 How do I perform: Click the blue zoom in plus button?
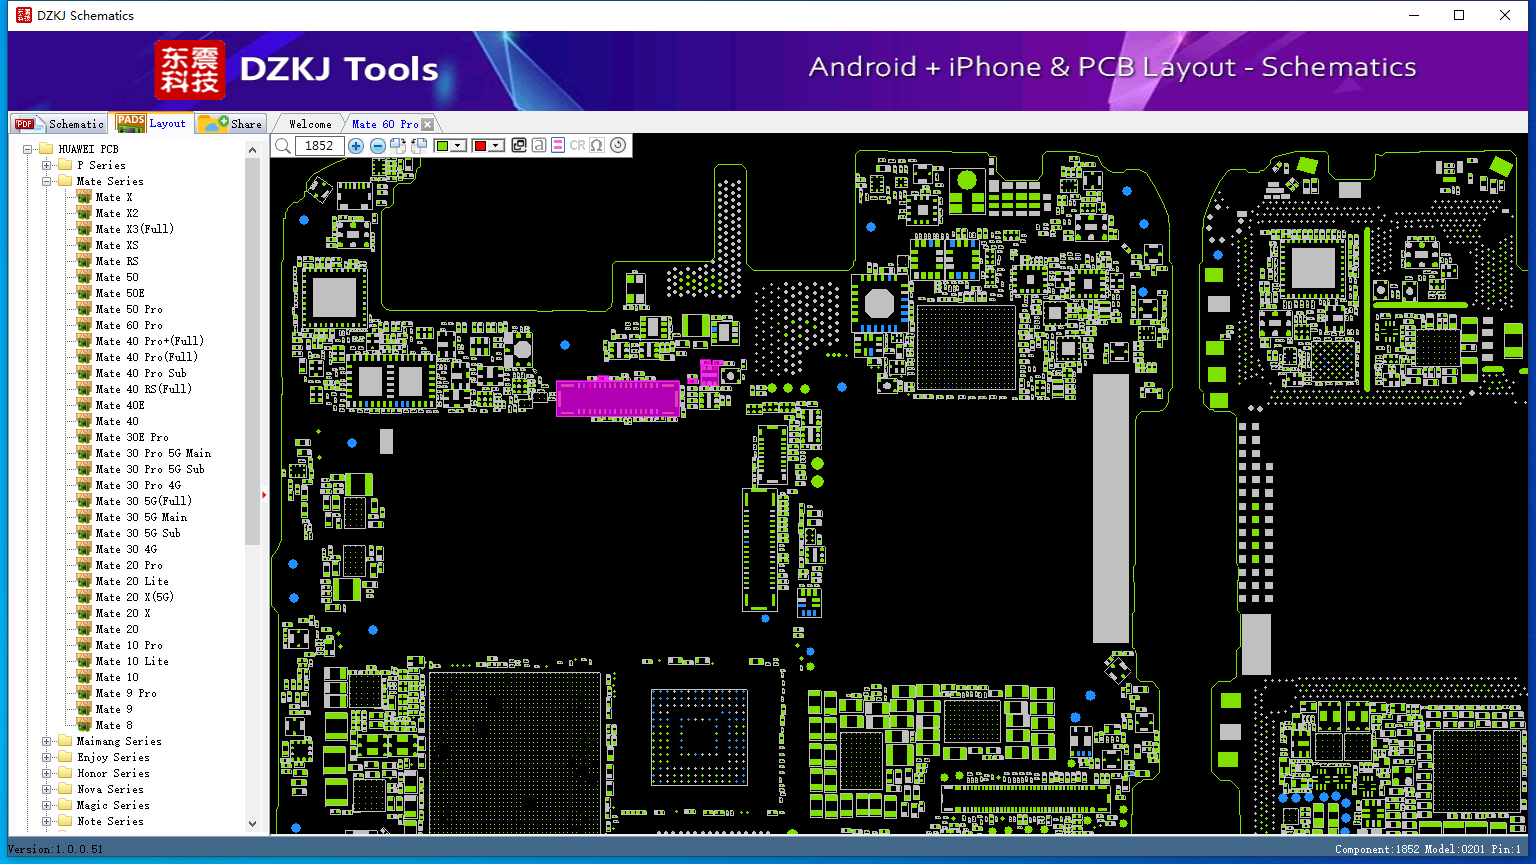pyautogui.click(x=356, y=146)
